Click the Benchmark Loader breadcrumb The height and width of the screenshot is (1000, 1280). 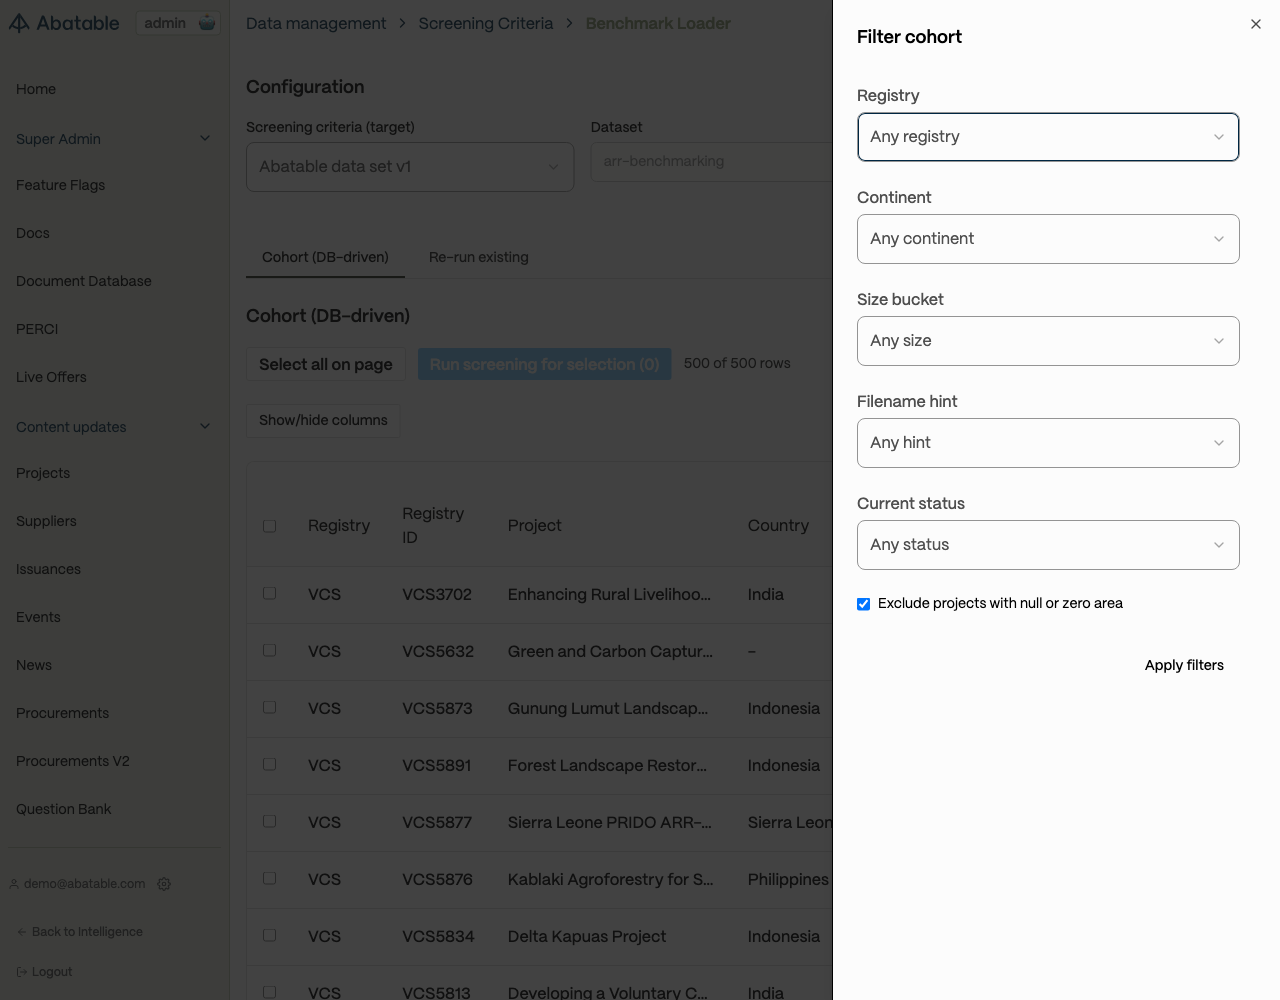coord(658,23)
